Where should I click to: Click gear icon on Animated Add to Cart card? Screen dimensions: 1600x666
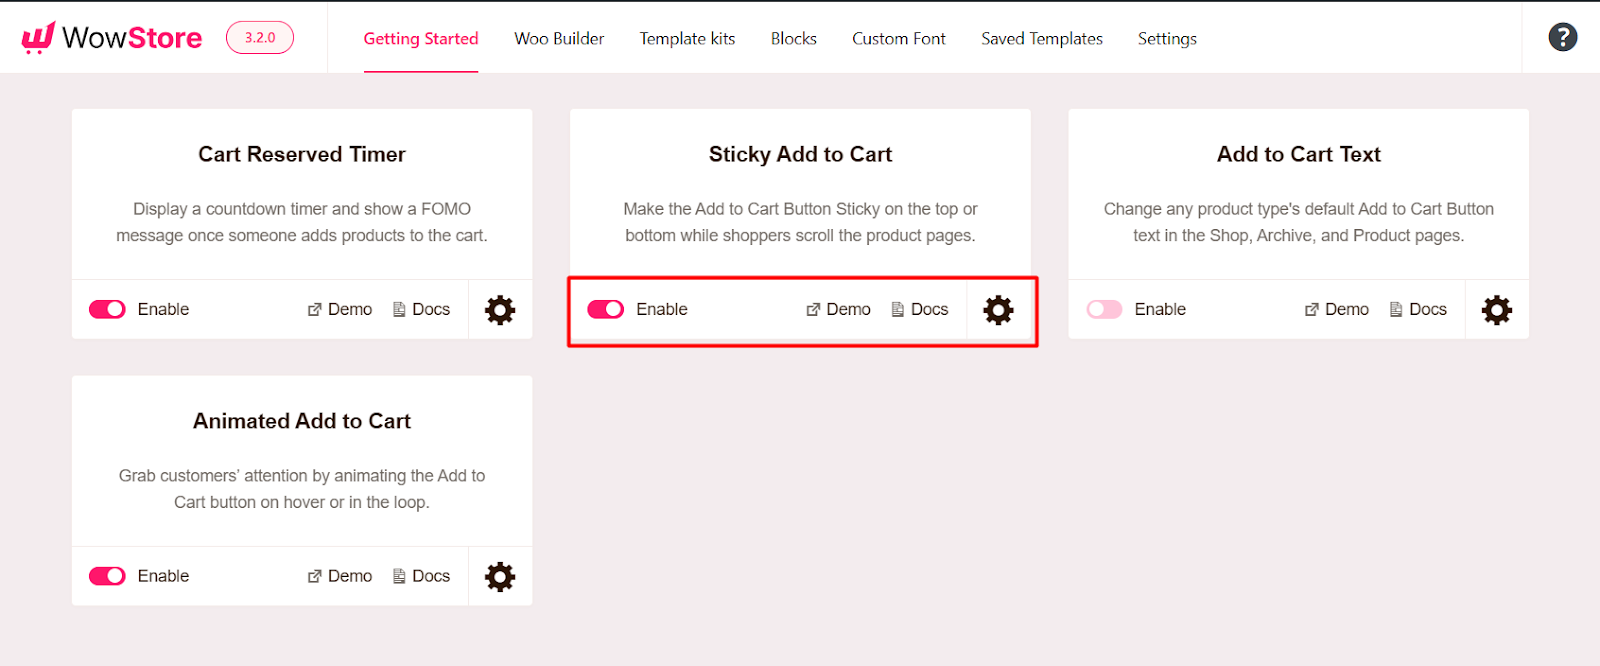coord(499,576)
